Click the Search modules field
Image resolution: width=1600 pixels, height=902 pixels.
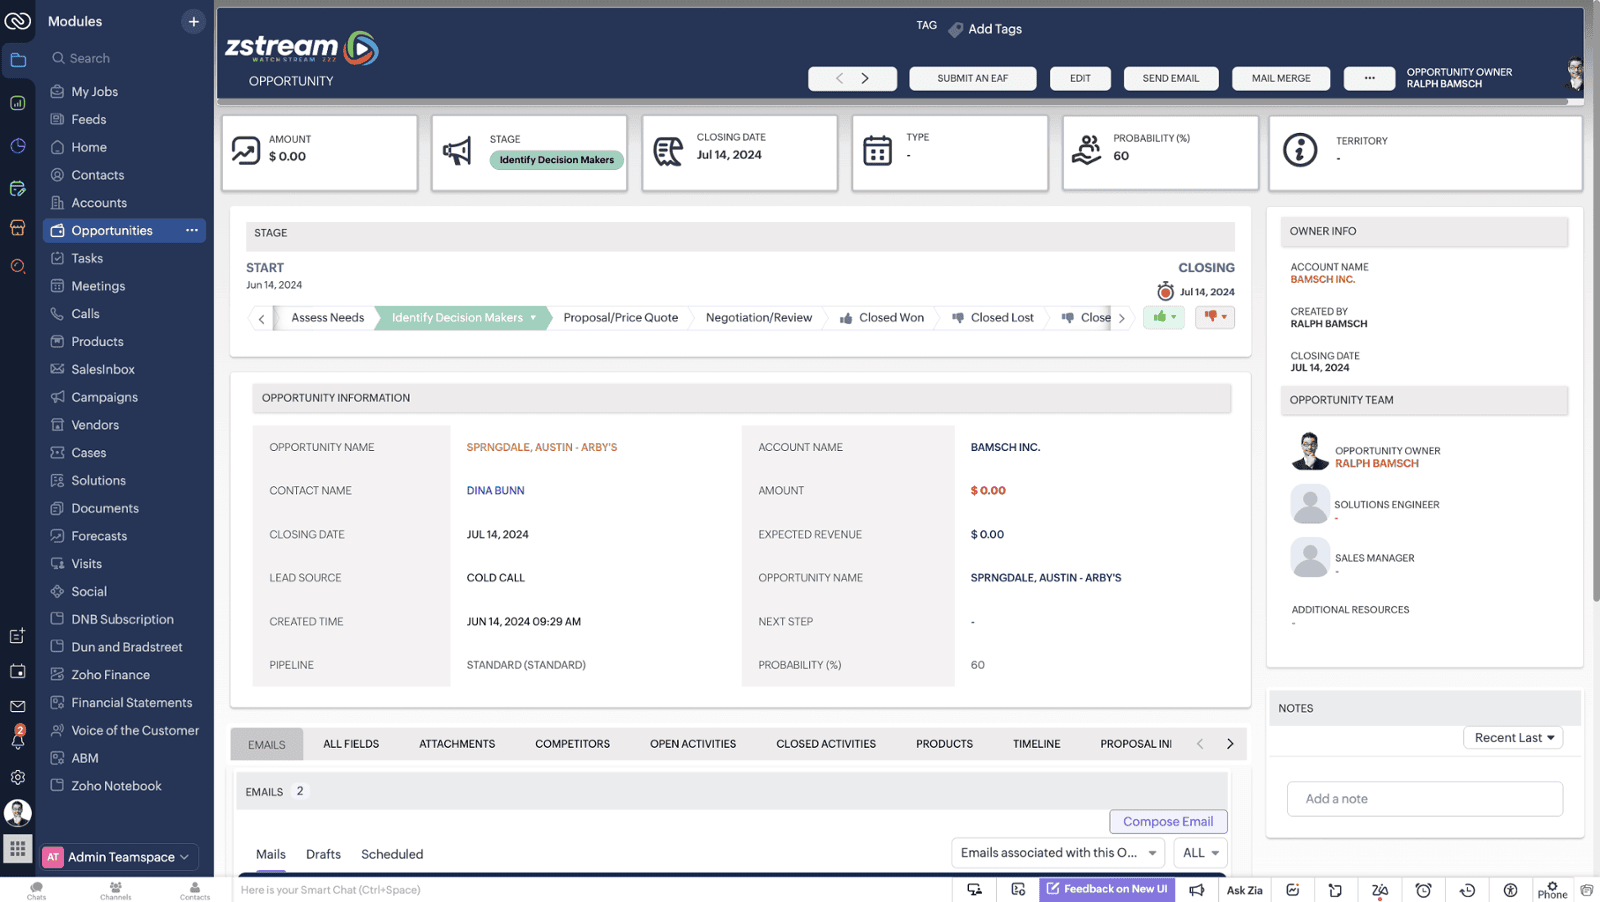click(125, 58)
